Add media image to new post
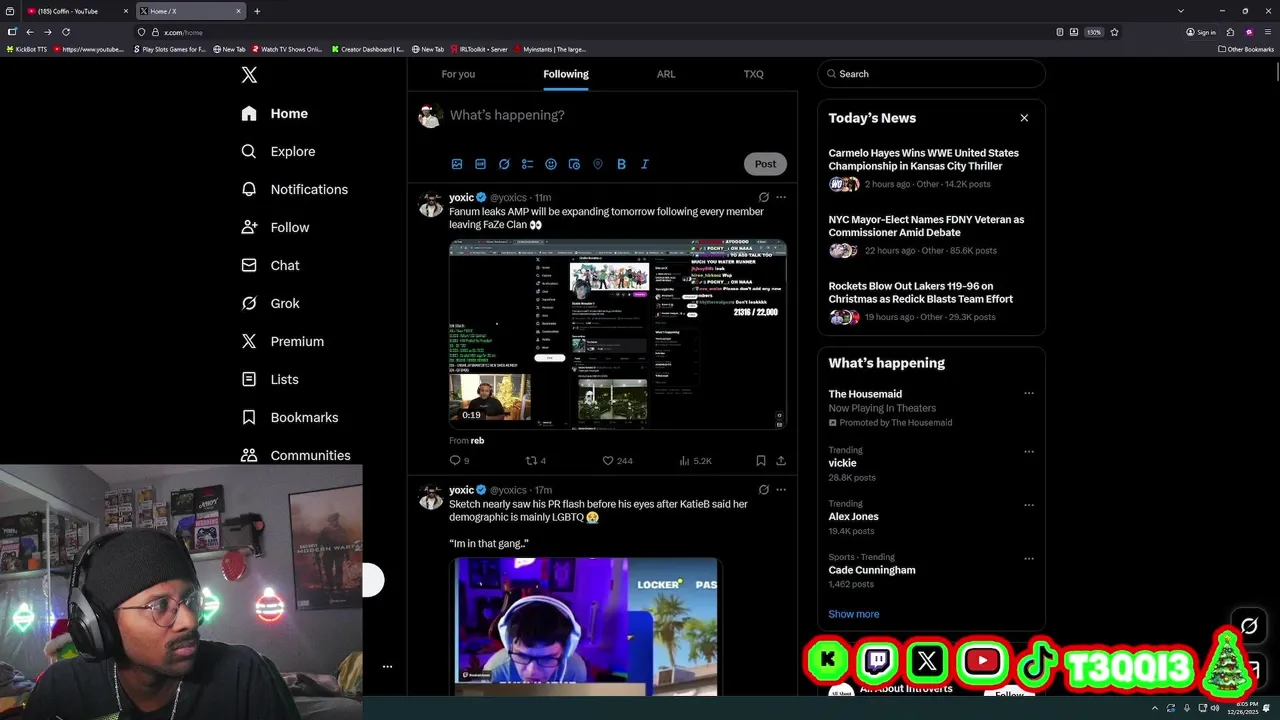The height and width of the screenshot is (720, 1280). coord(457,164)
